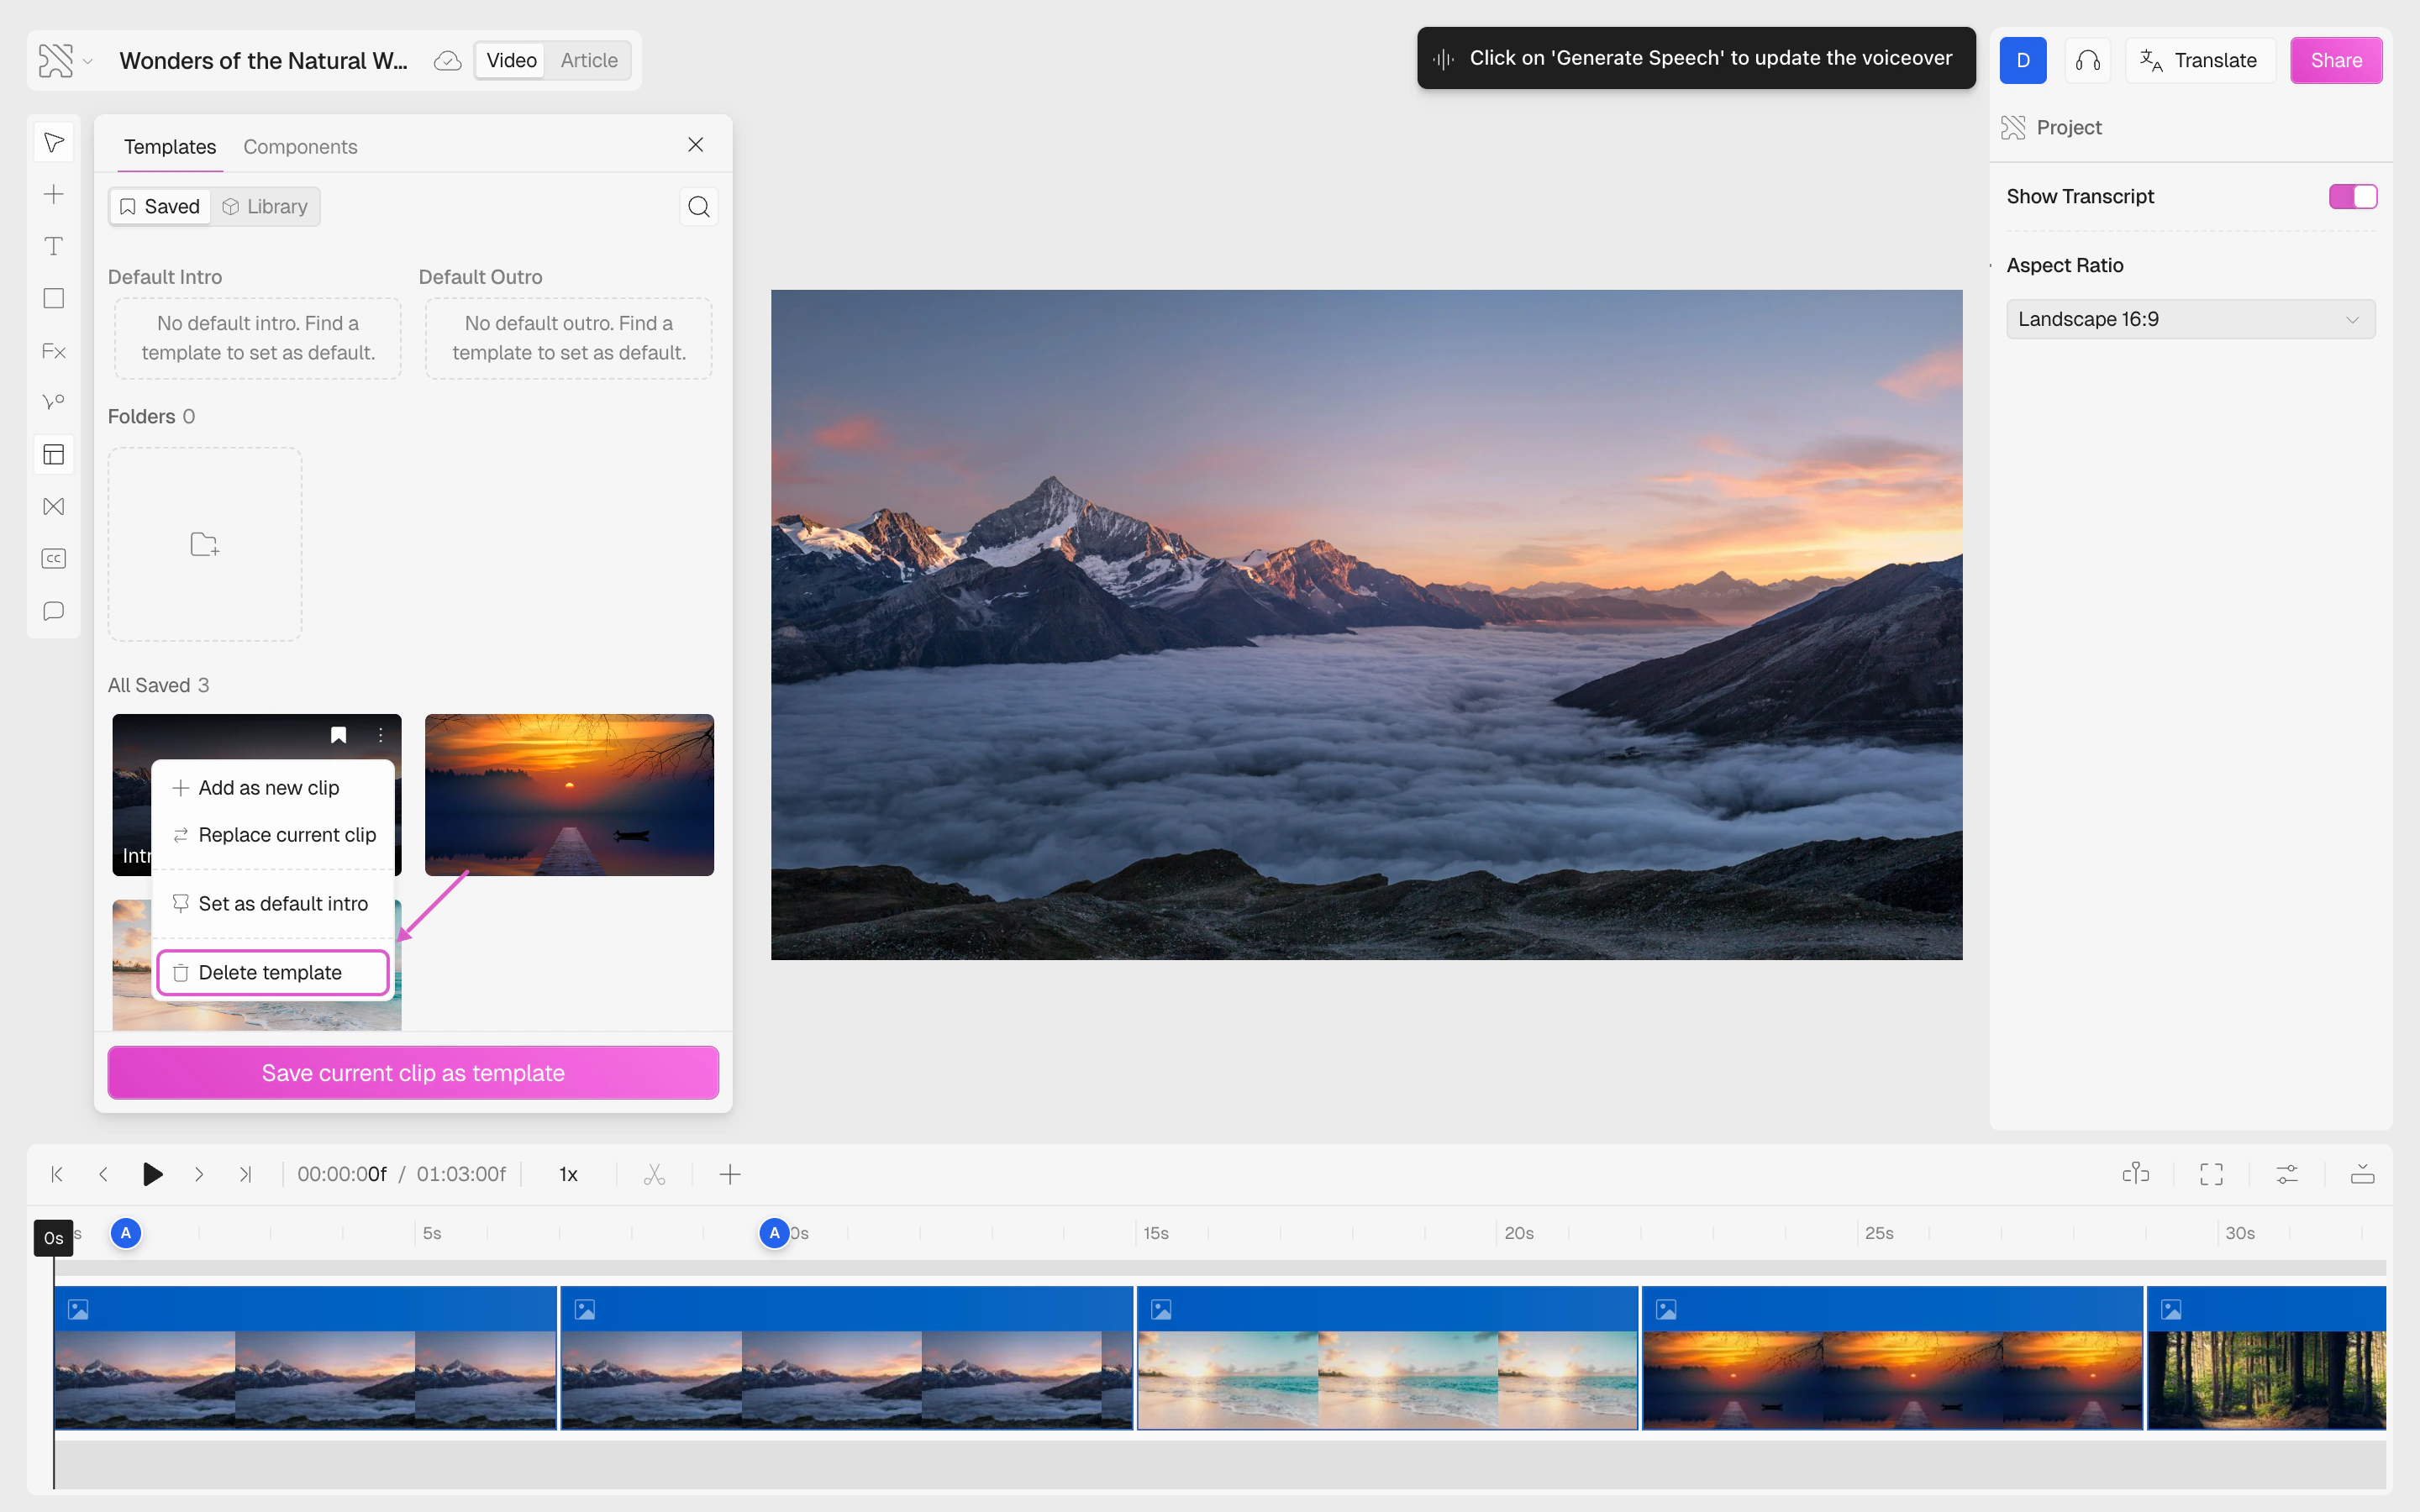
Task: Switch to the Library templates filter
Action: pyautogui.click(x=266, y=207)
